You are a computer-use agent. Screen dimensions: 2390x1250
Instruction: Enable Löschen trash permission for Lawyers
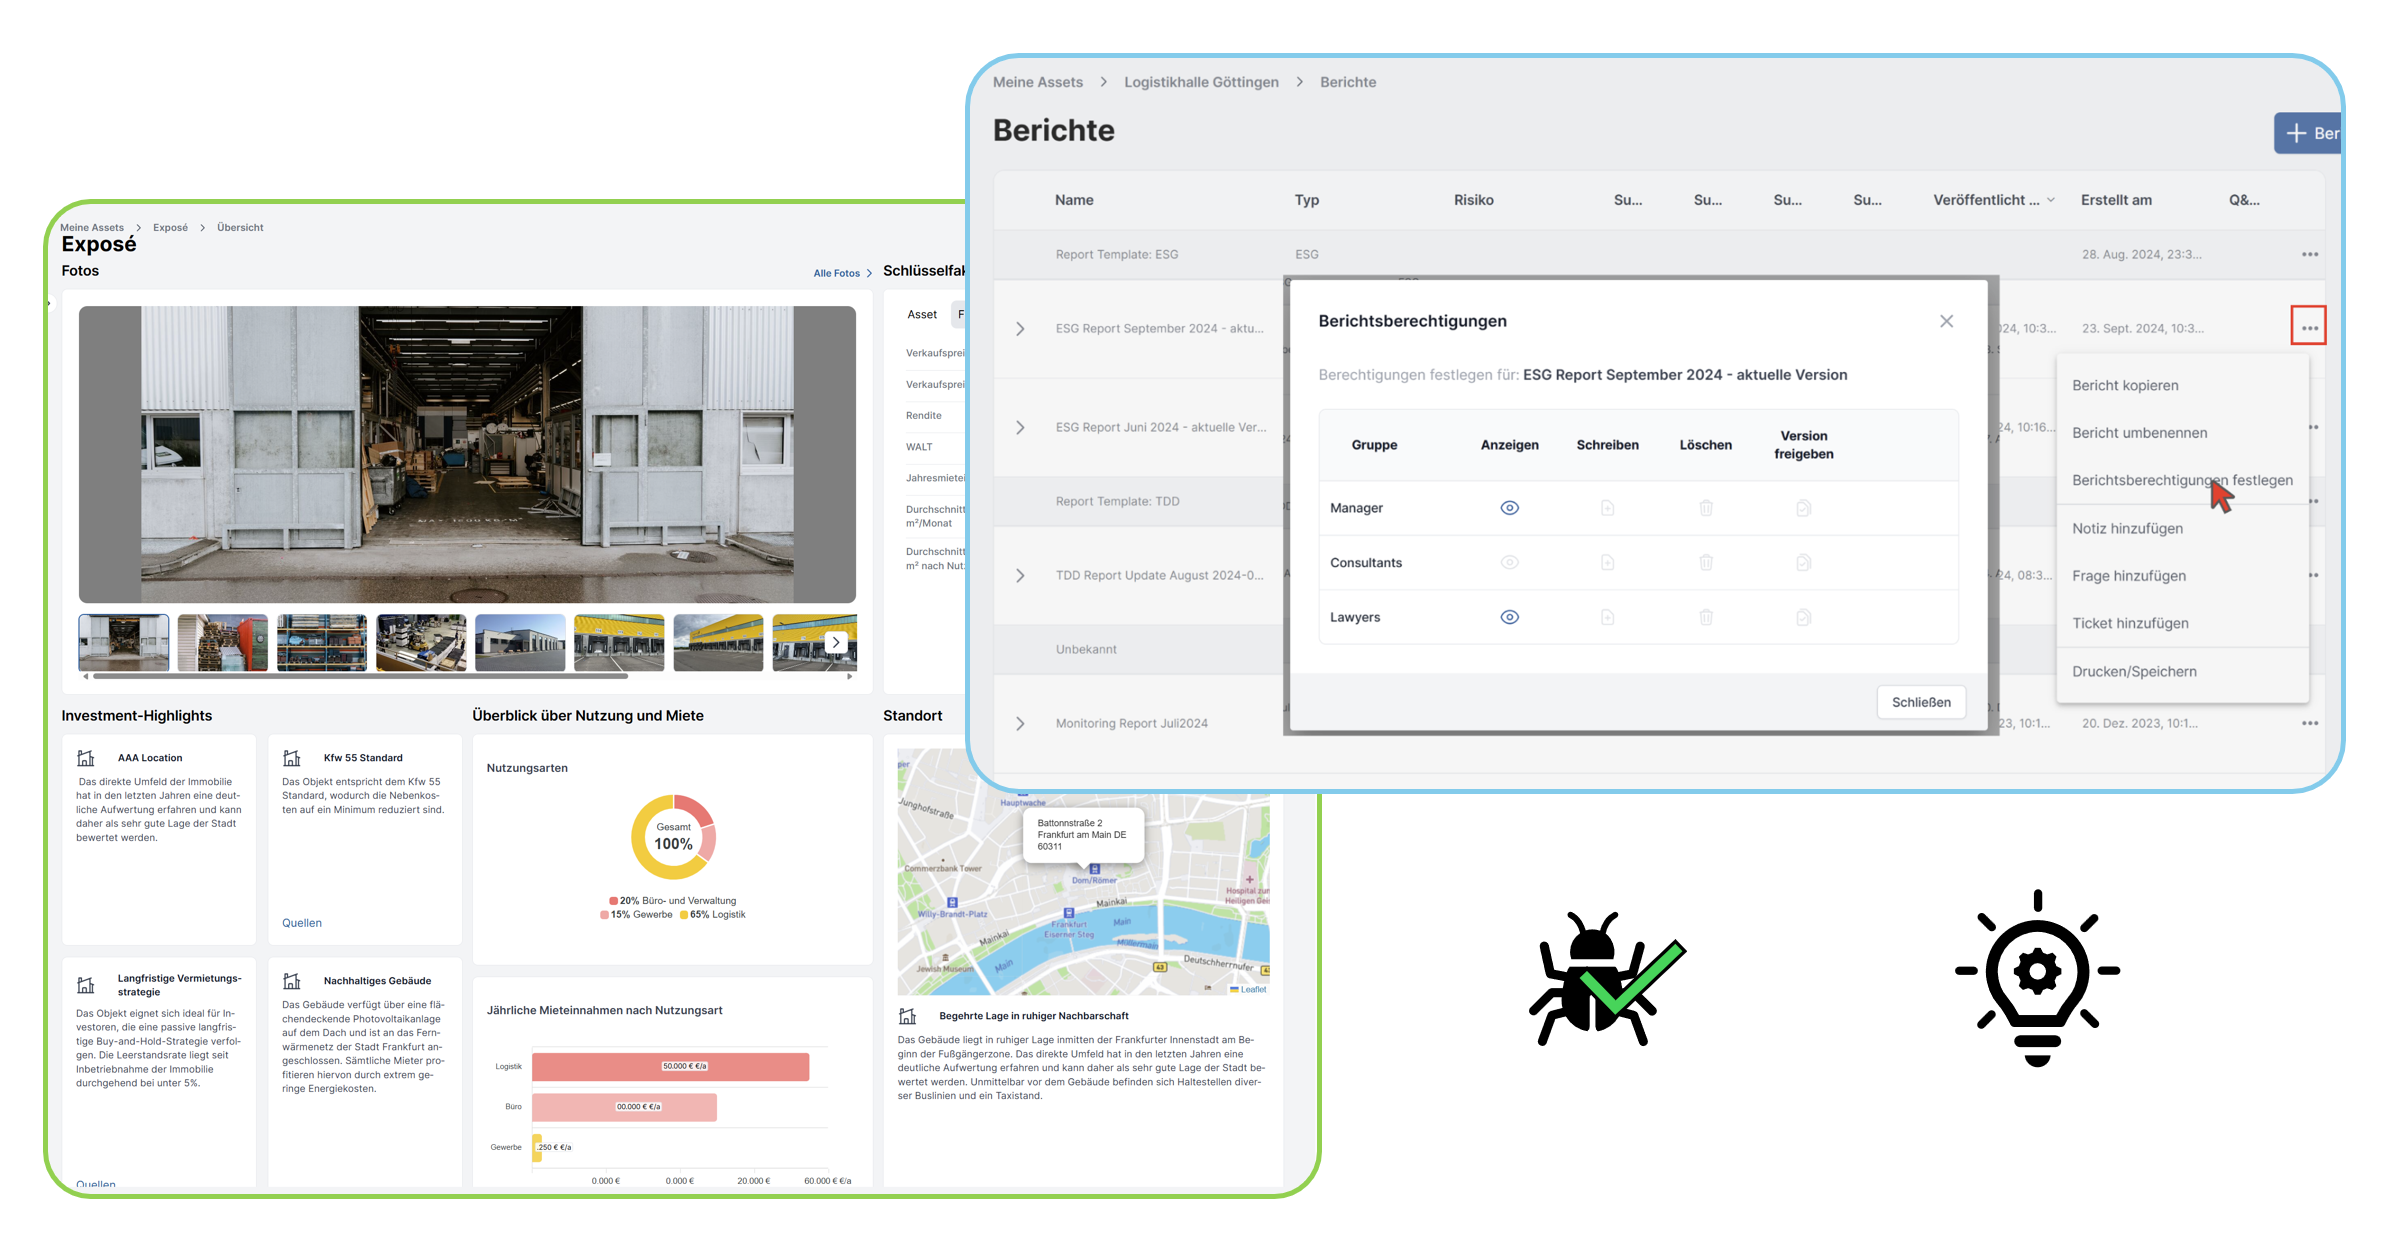[x=1706, y=617]
